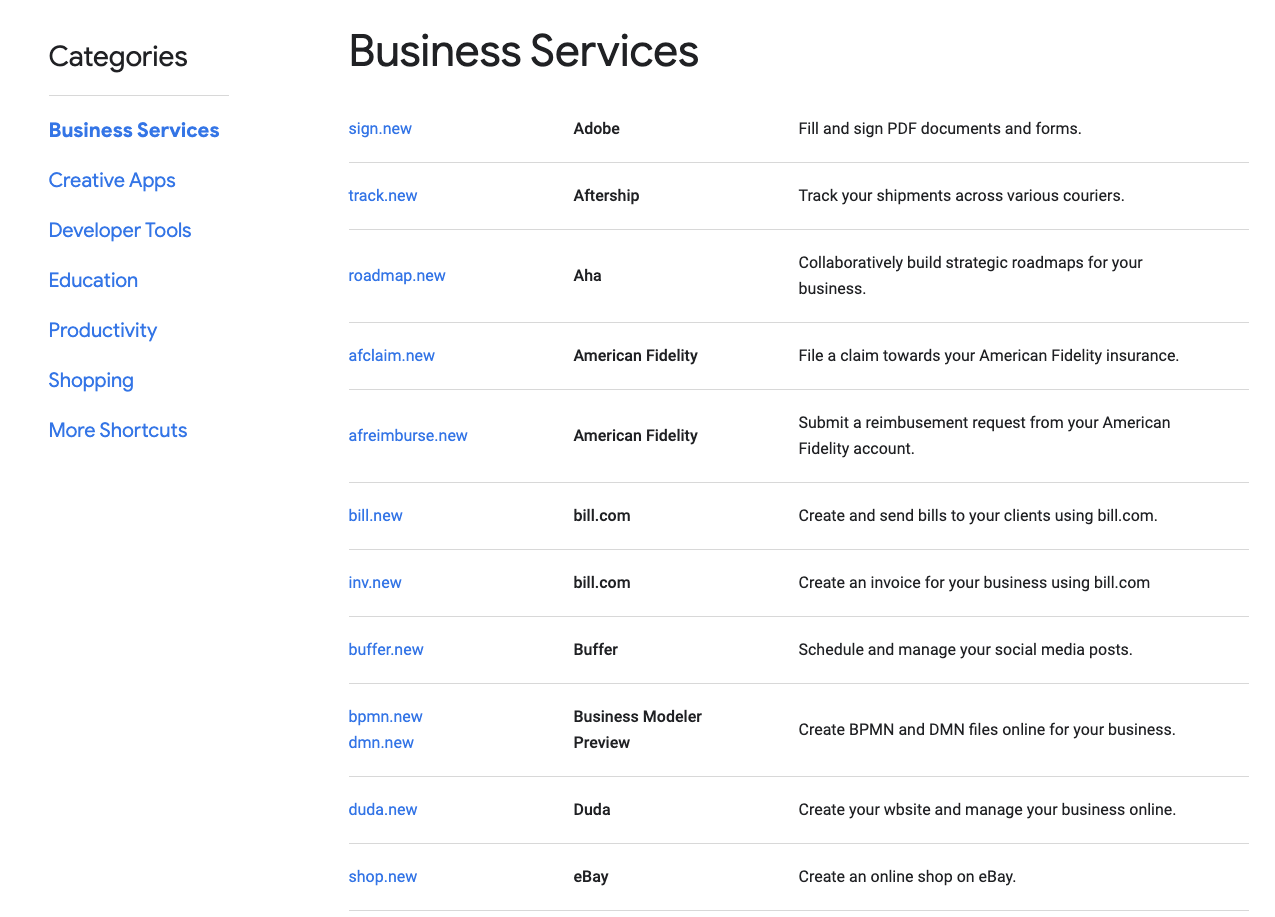Open the inv.new invoice shortcut
The image size is (1275, 917).
375,582
